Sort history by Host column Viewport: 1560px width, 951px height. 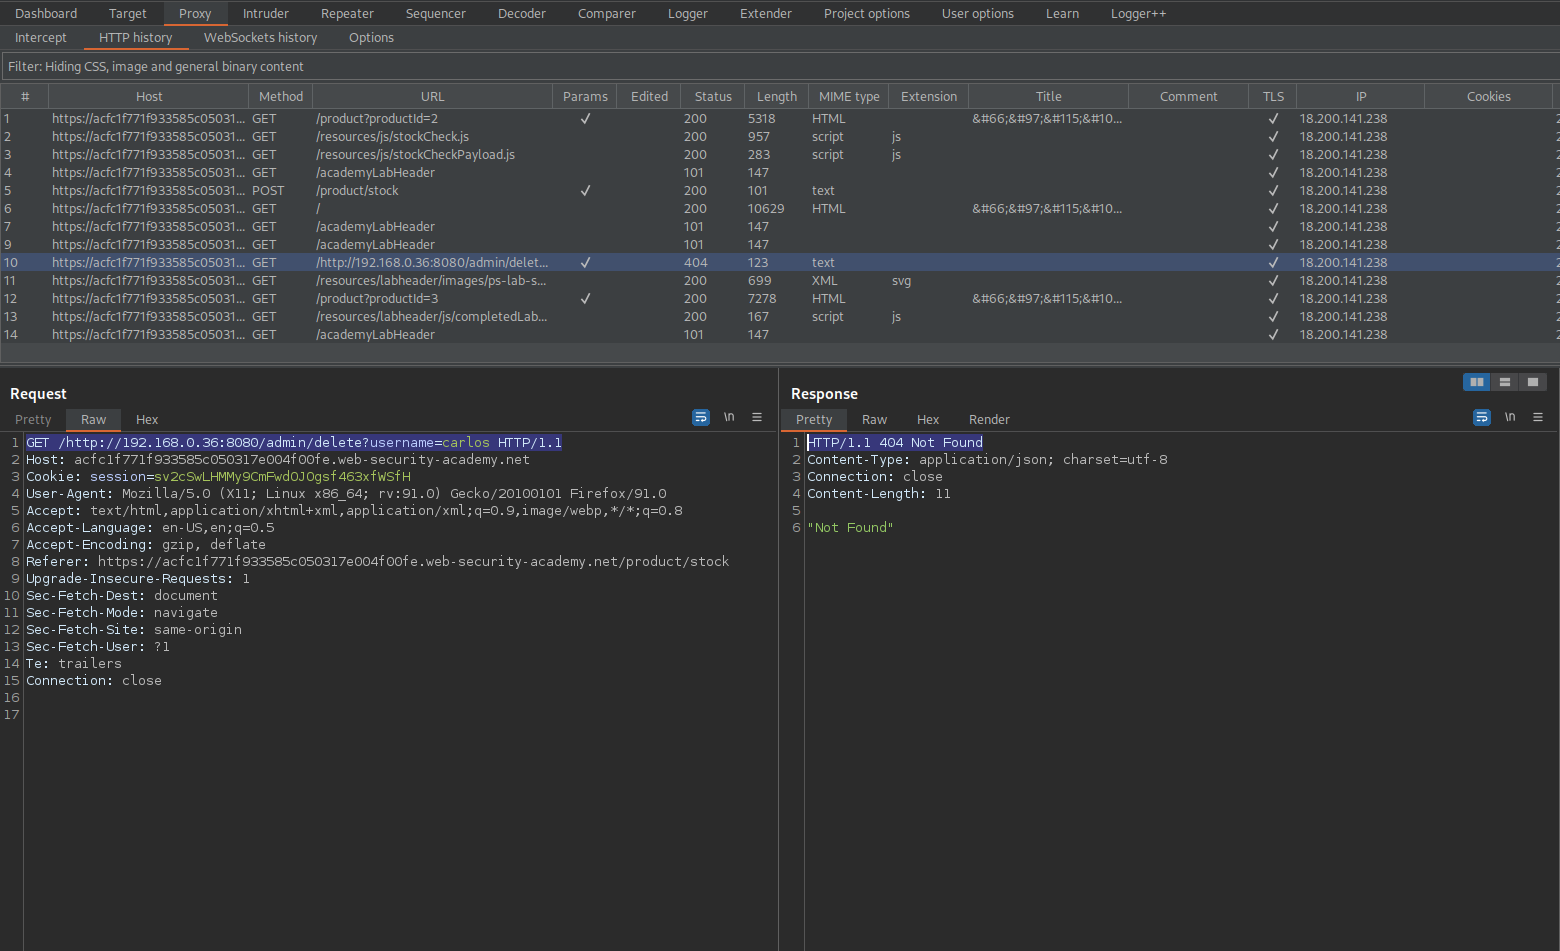click(149, 96)
